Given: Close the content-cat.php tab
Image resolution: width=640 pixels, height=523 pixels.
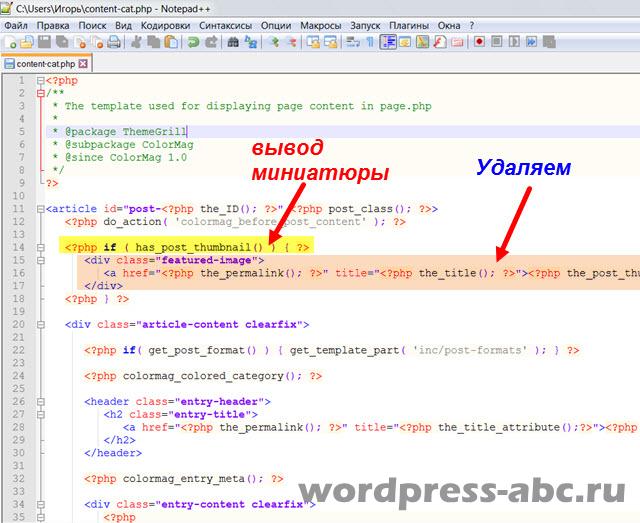Looking at the screenshot, I should [83, 64].
